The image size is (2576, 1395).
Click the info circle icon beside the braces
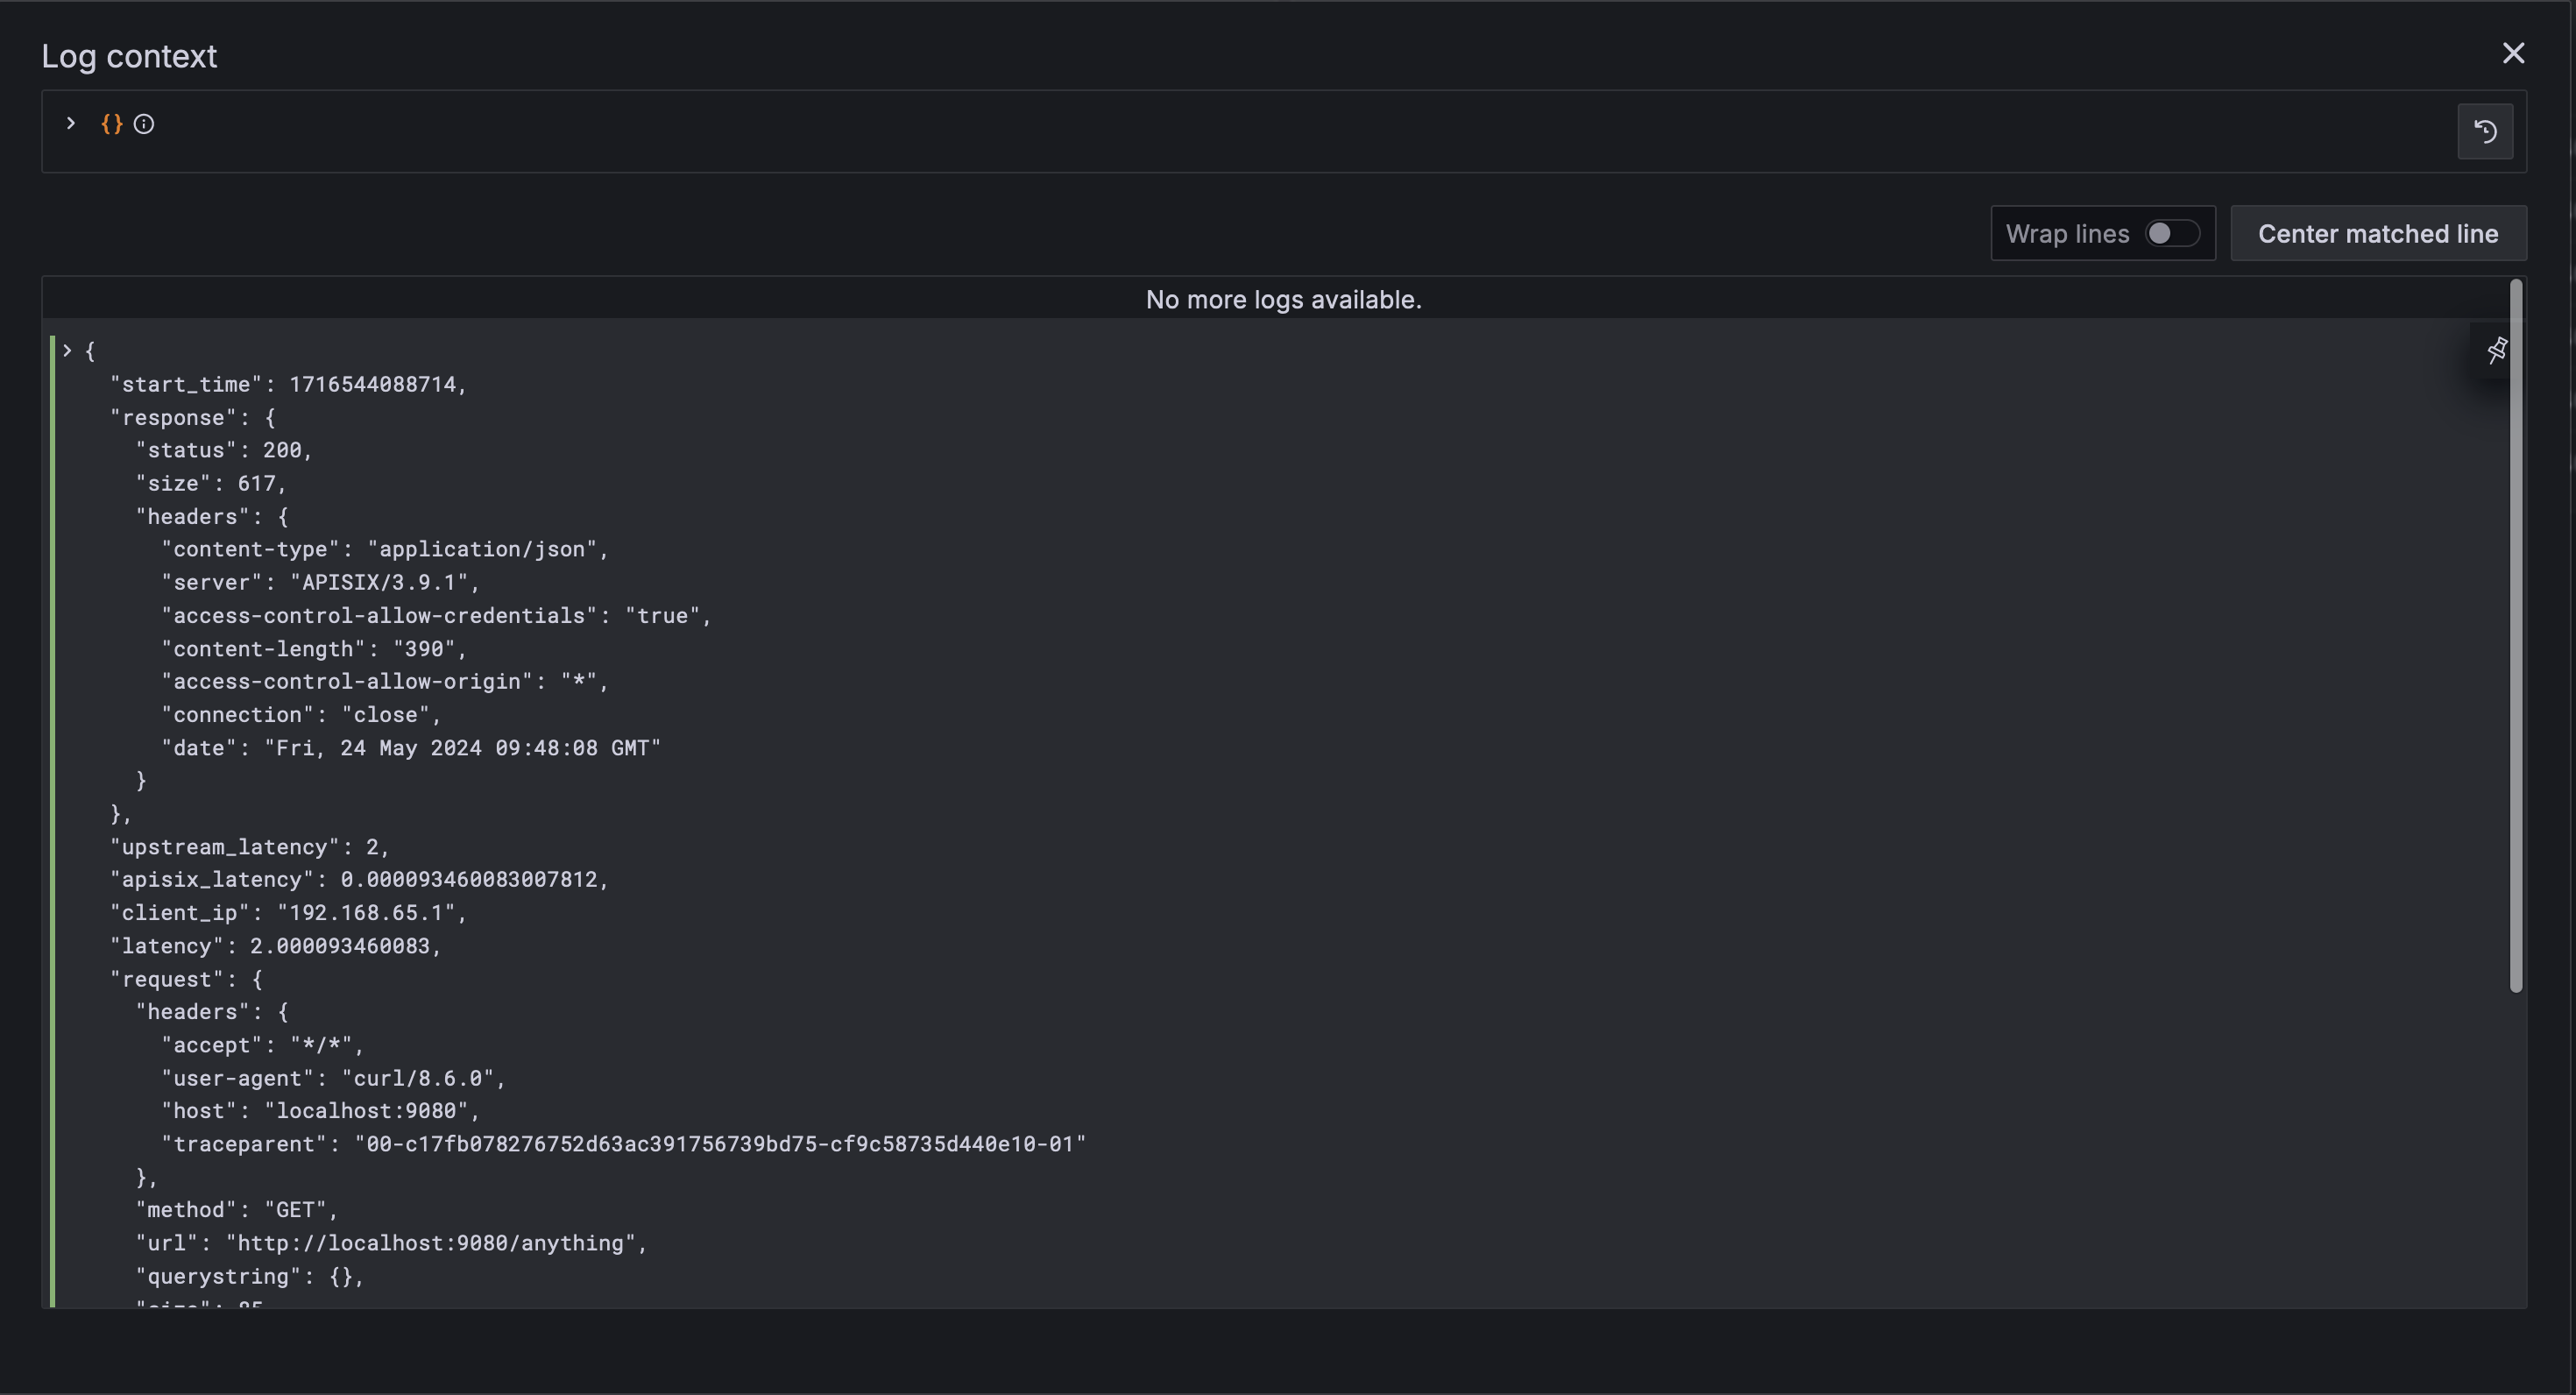pyautogui.click(x=144, y=124)
